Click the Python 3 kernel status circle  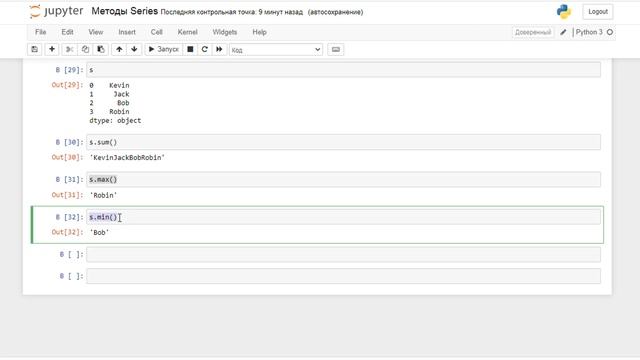(x=610, y=32)
